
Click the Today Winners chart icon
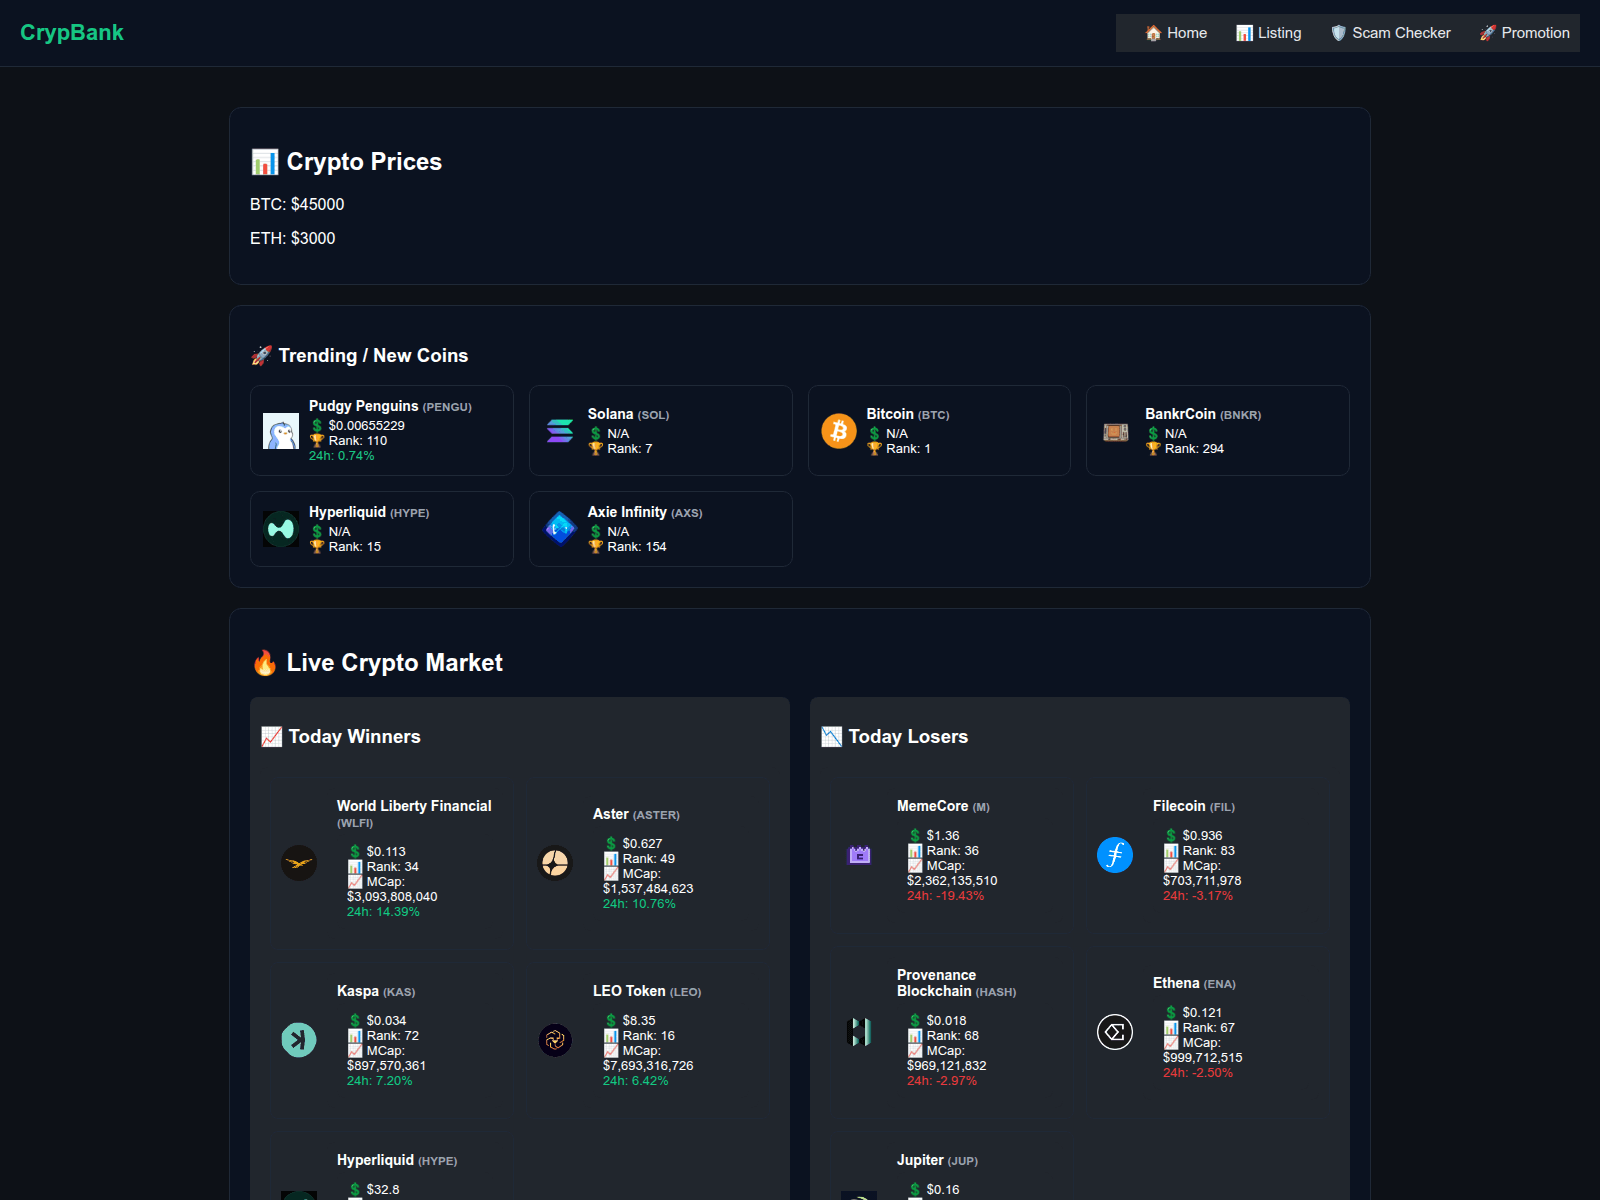click(271, 737)
